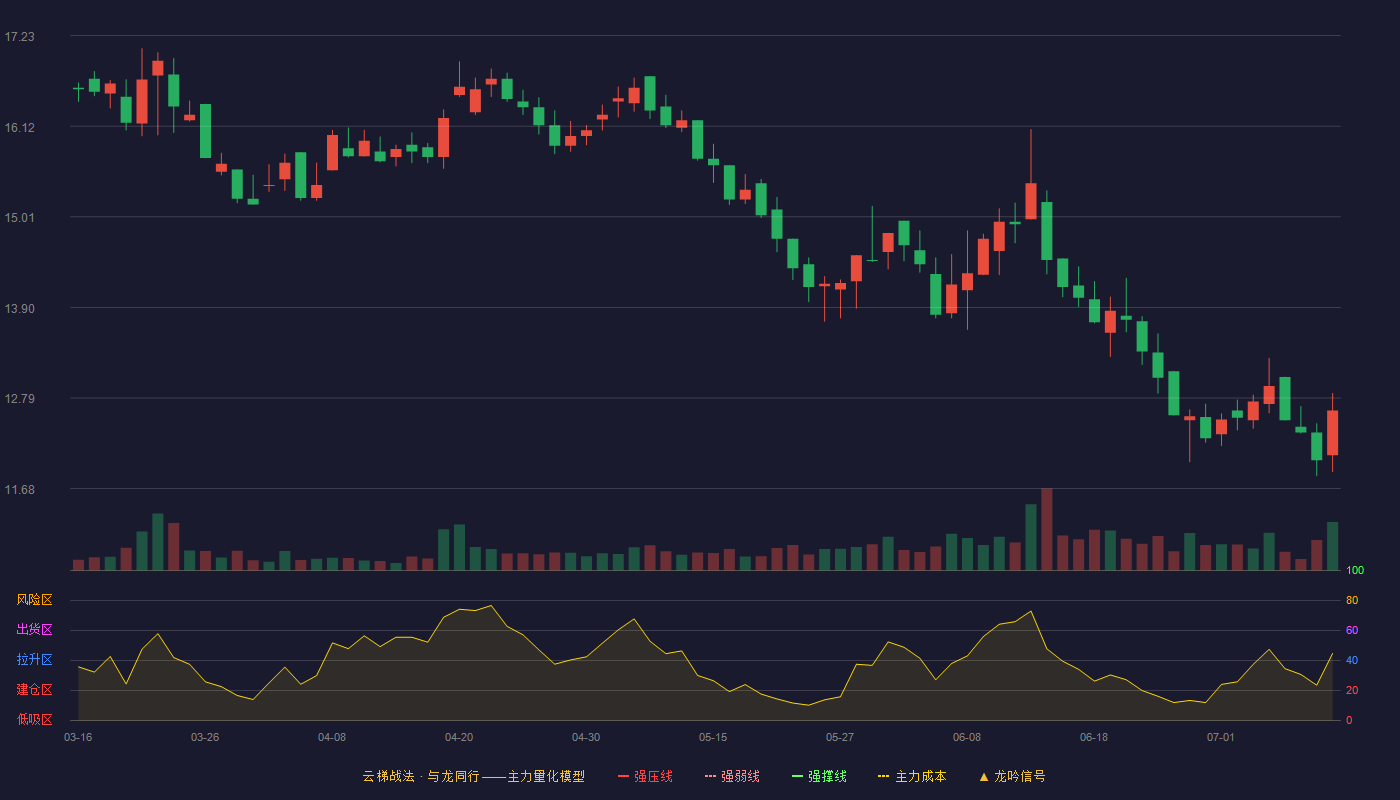Click the 06-08 date label
Image resolution: width=1400 pixels, height=800 pixels.
point(967,737)
